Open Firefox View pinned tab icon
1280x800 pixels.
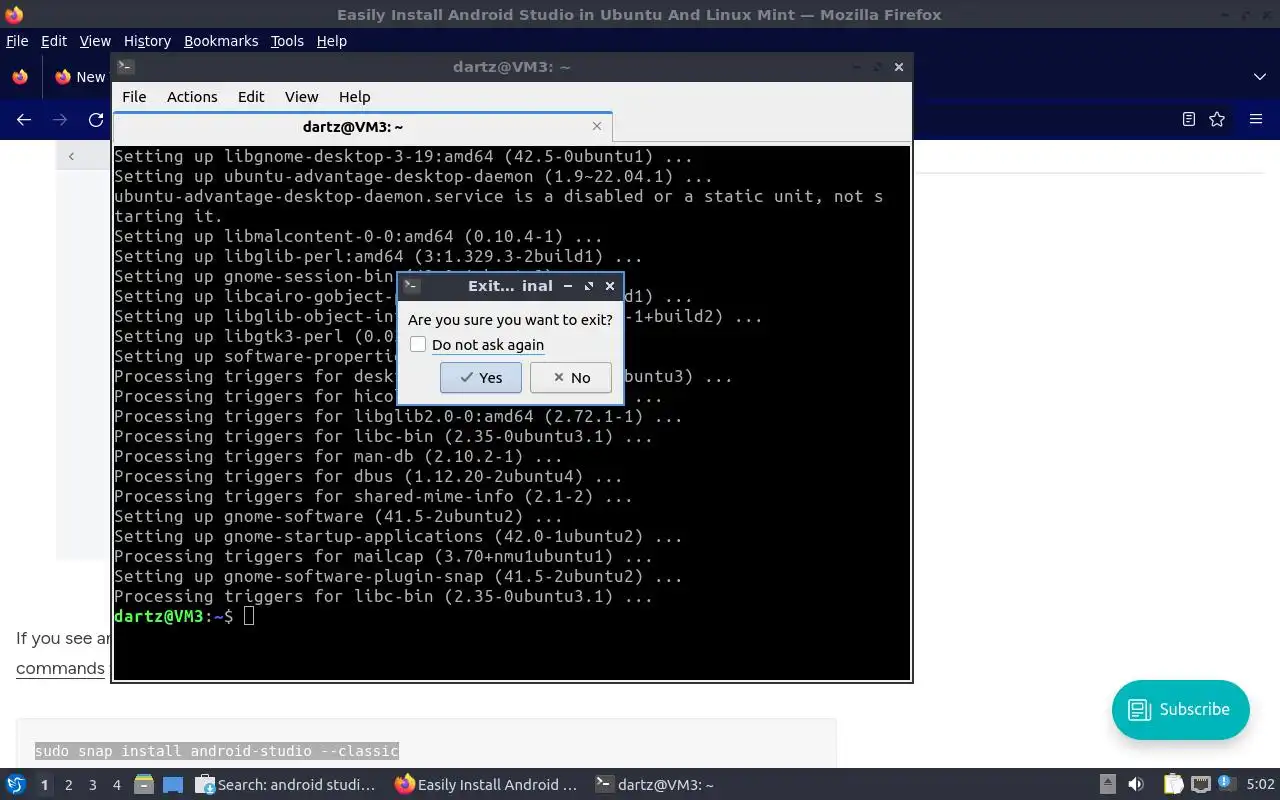[20, 76]
